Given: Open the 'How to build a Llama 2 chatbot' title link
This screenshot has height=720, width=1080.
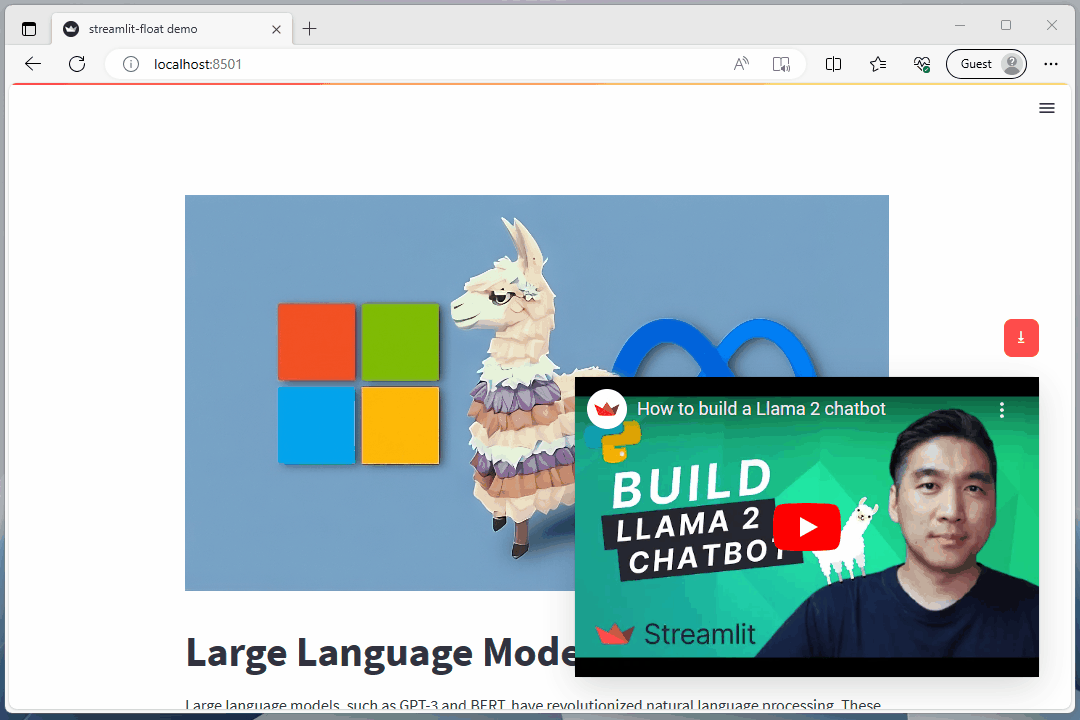Looking at the screenshot, I should pyautogui.click(x=761, y=409).
